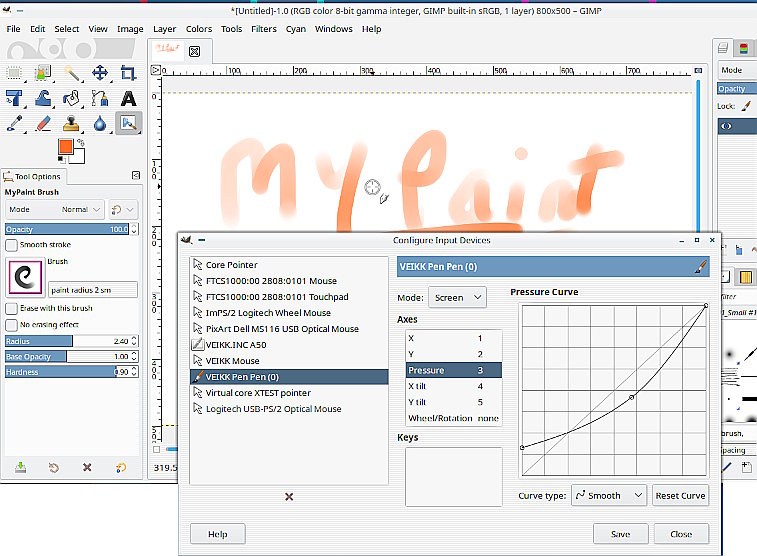Click the Save Tool Preset icon
Screen dimensions: 757x556
coord(20,467)
